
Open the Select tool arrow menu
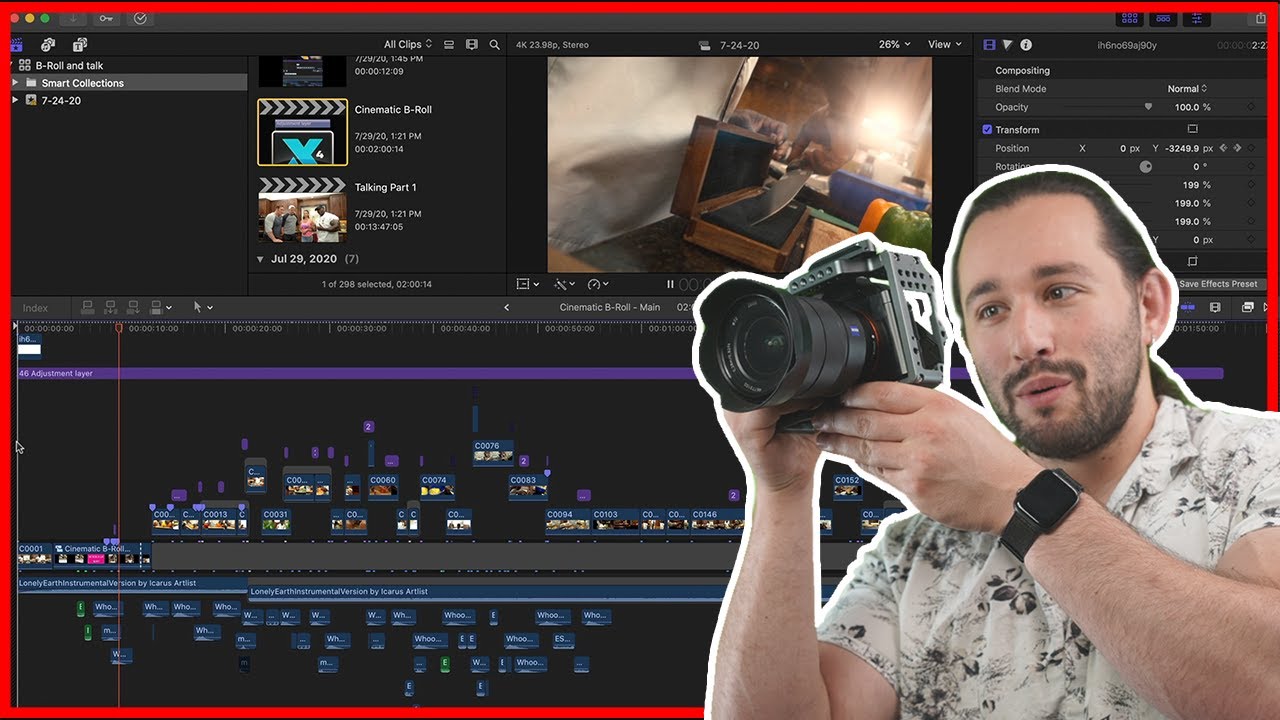(x=203, y=307)
